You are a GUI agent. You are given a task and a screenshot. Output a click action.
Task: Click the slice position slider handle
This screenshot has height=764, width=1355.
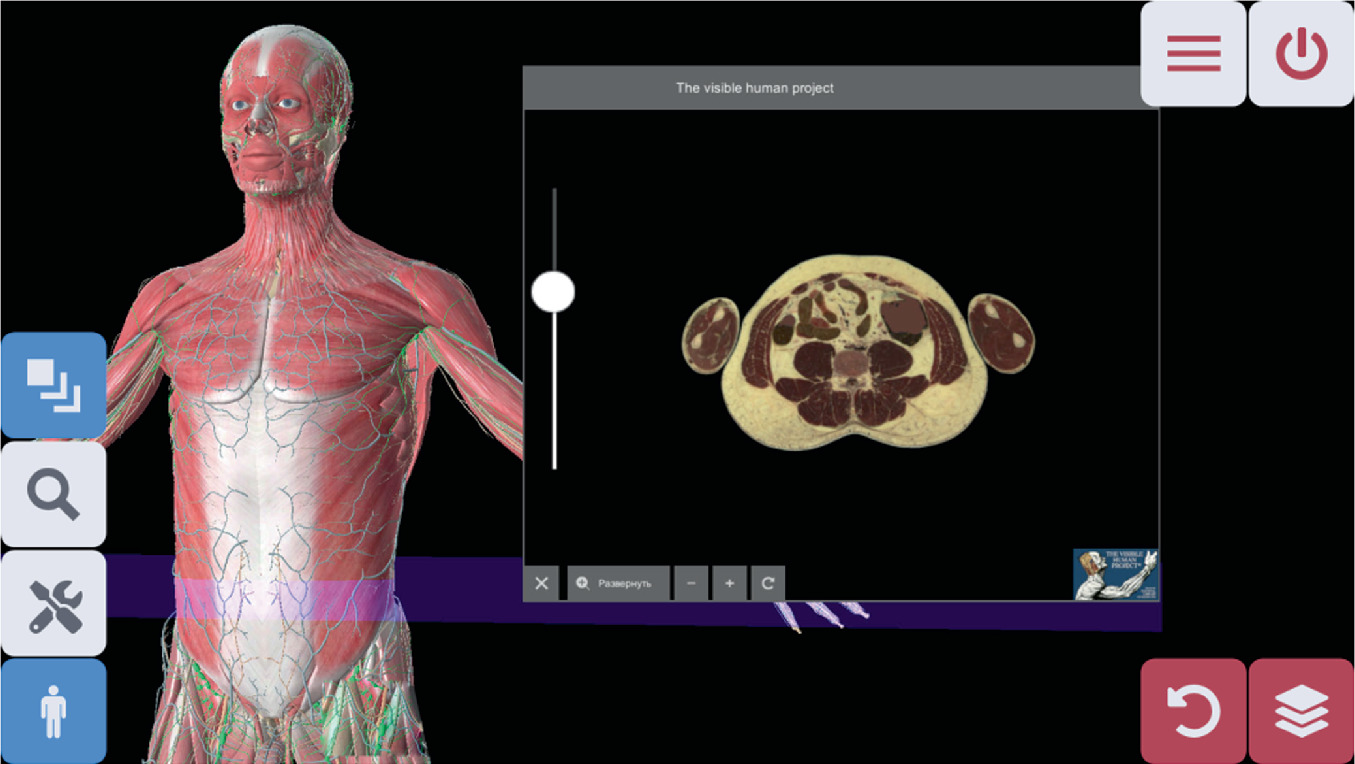553,292
